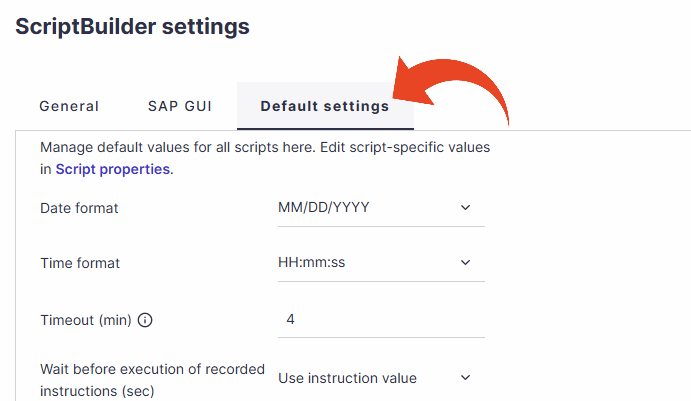Switch to the General tab
691x401 pixels.
point(69,106)
